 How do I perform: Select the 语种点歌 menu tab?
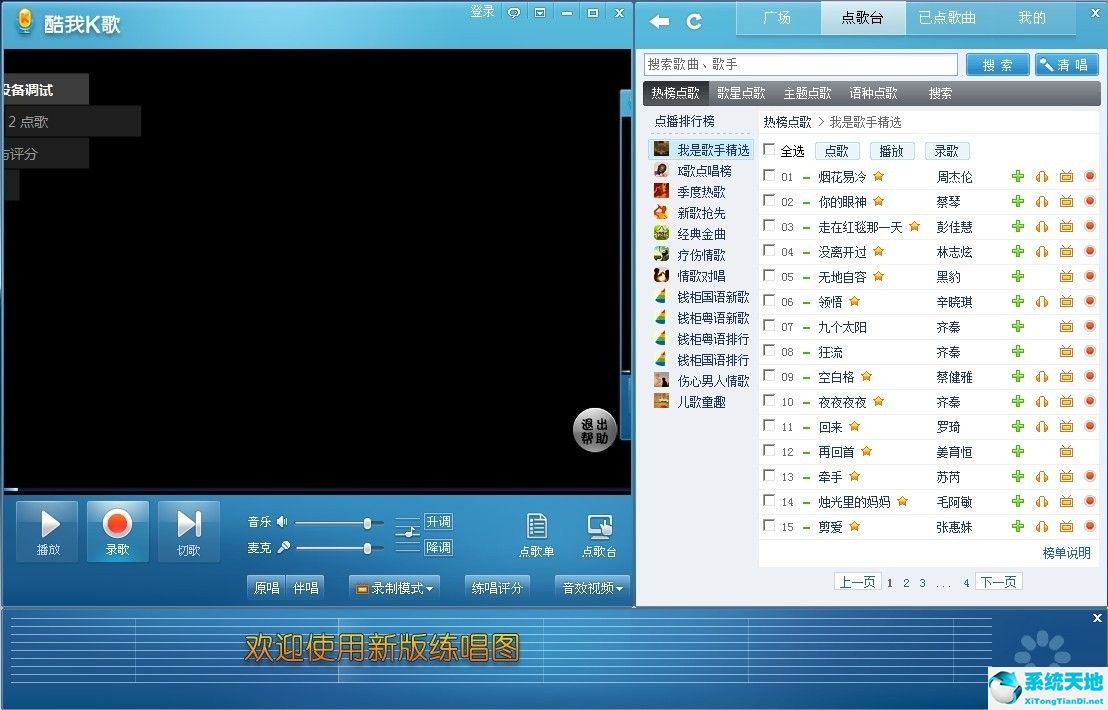click(873, 93)
